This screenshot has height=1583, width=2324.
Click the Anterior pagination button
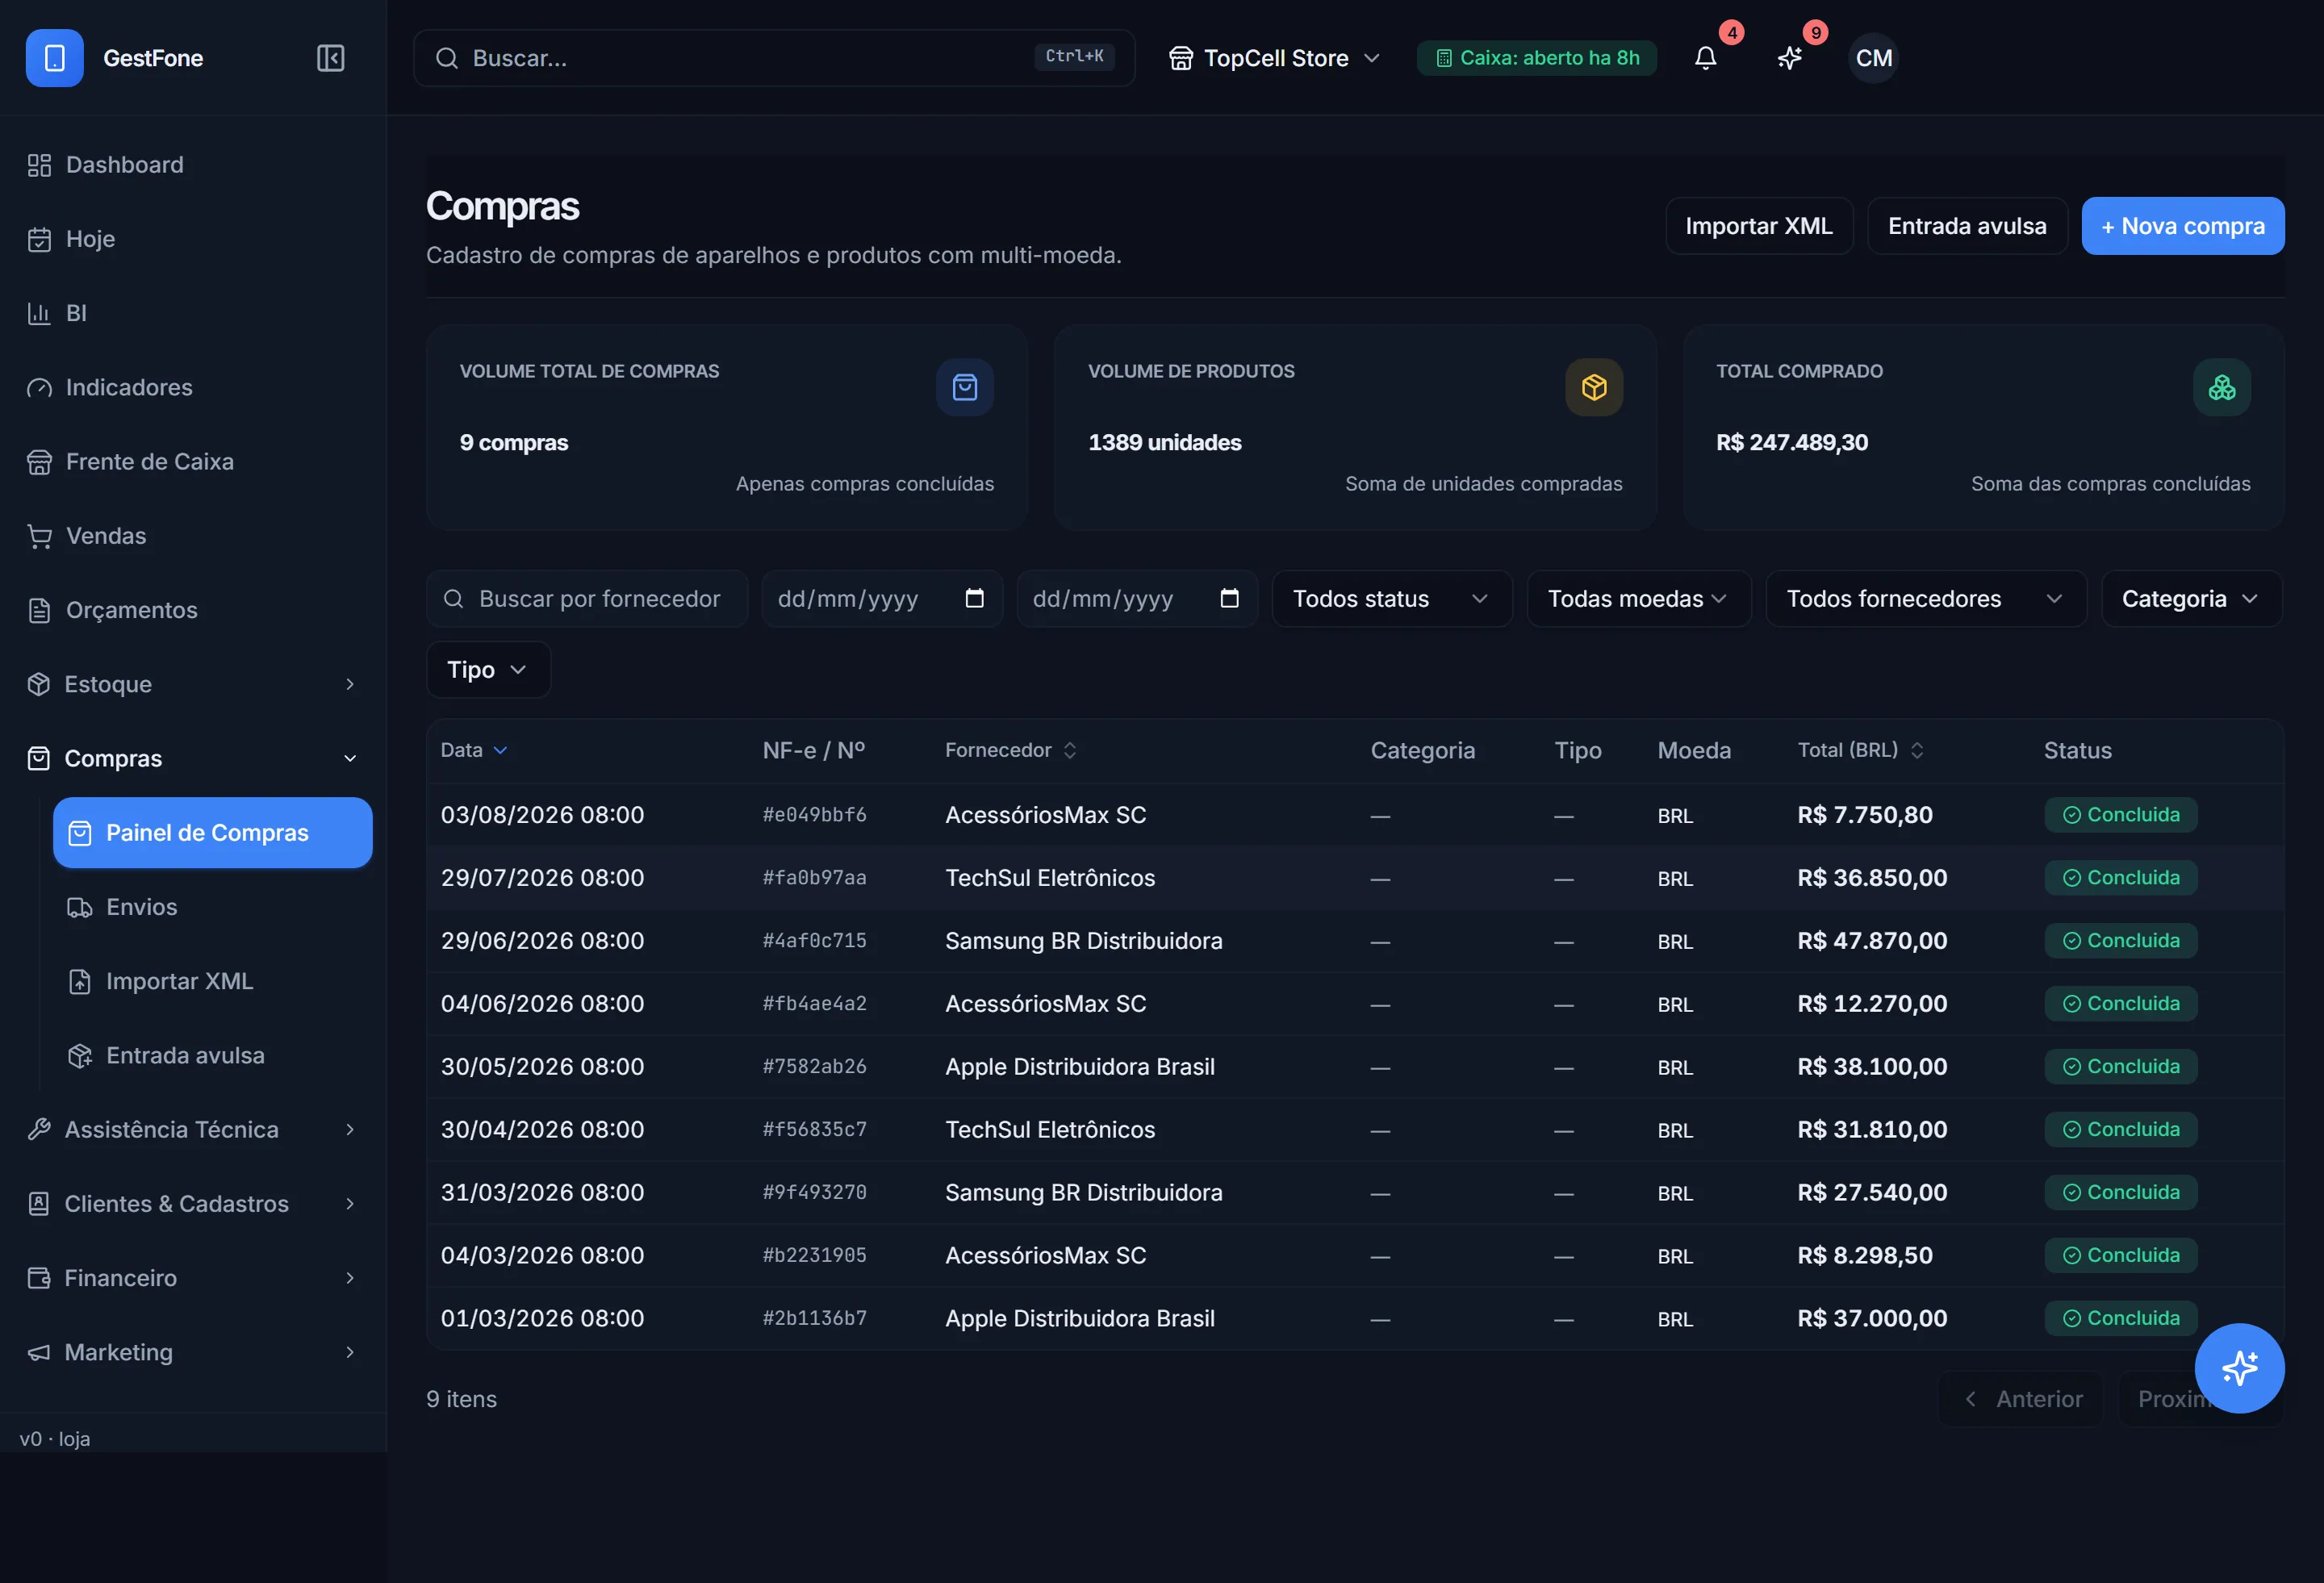(x=2022, y=1399)
